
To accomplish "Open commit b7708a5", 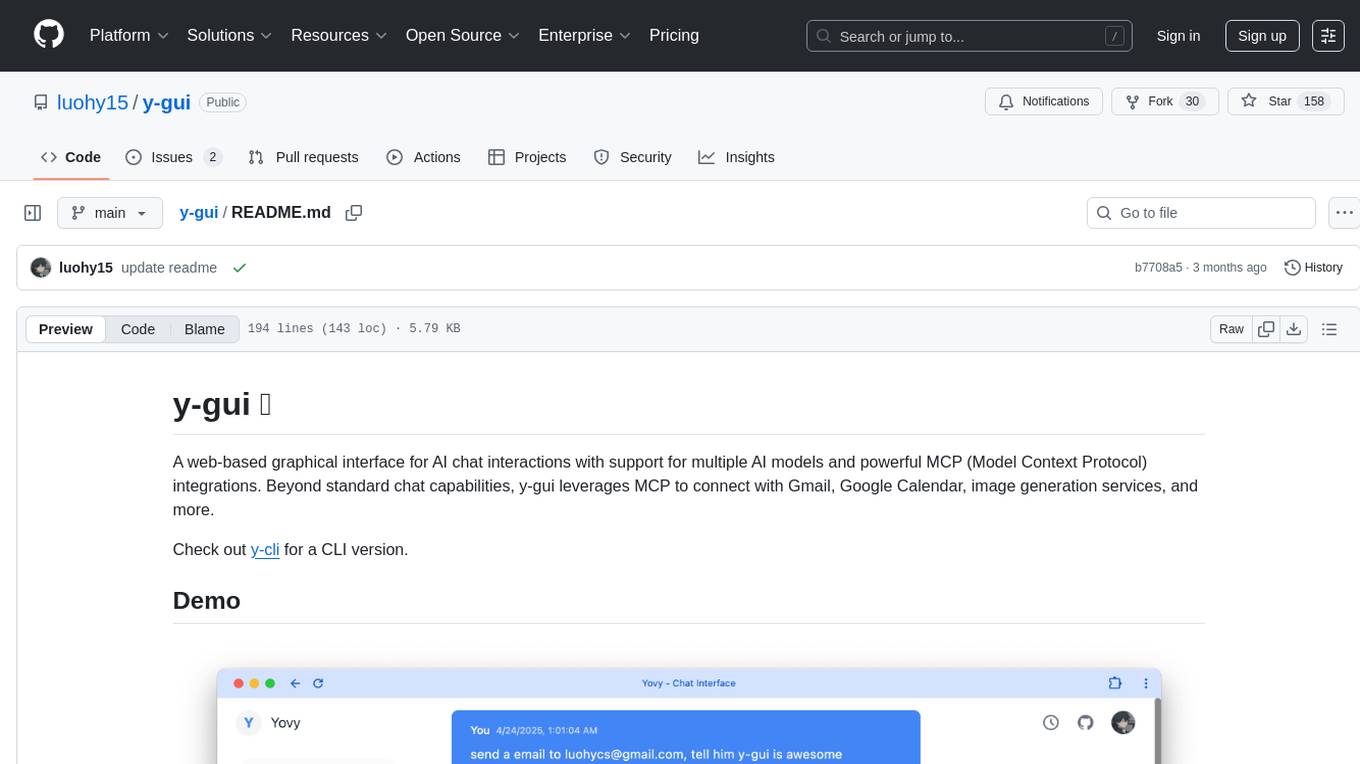I will (1158, 267).
